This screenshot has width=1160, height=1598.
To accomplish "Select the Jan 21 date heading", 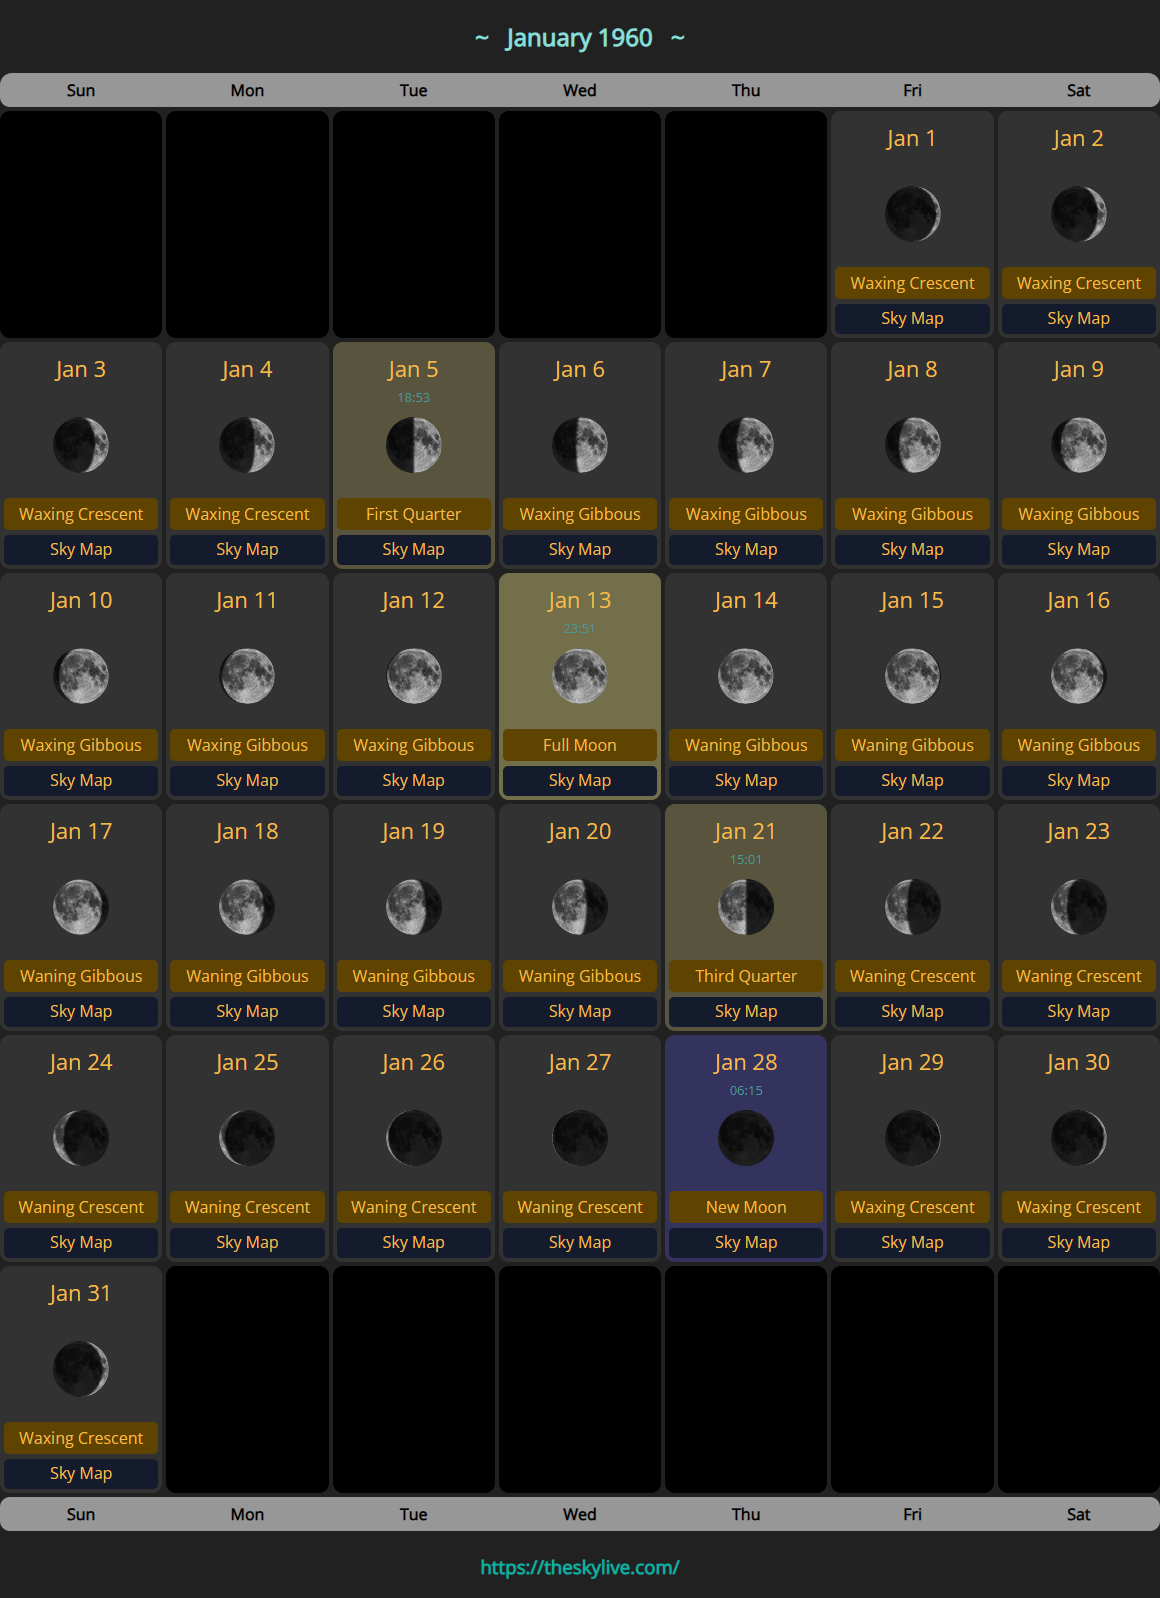I will tap(745, 832).
